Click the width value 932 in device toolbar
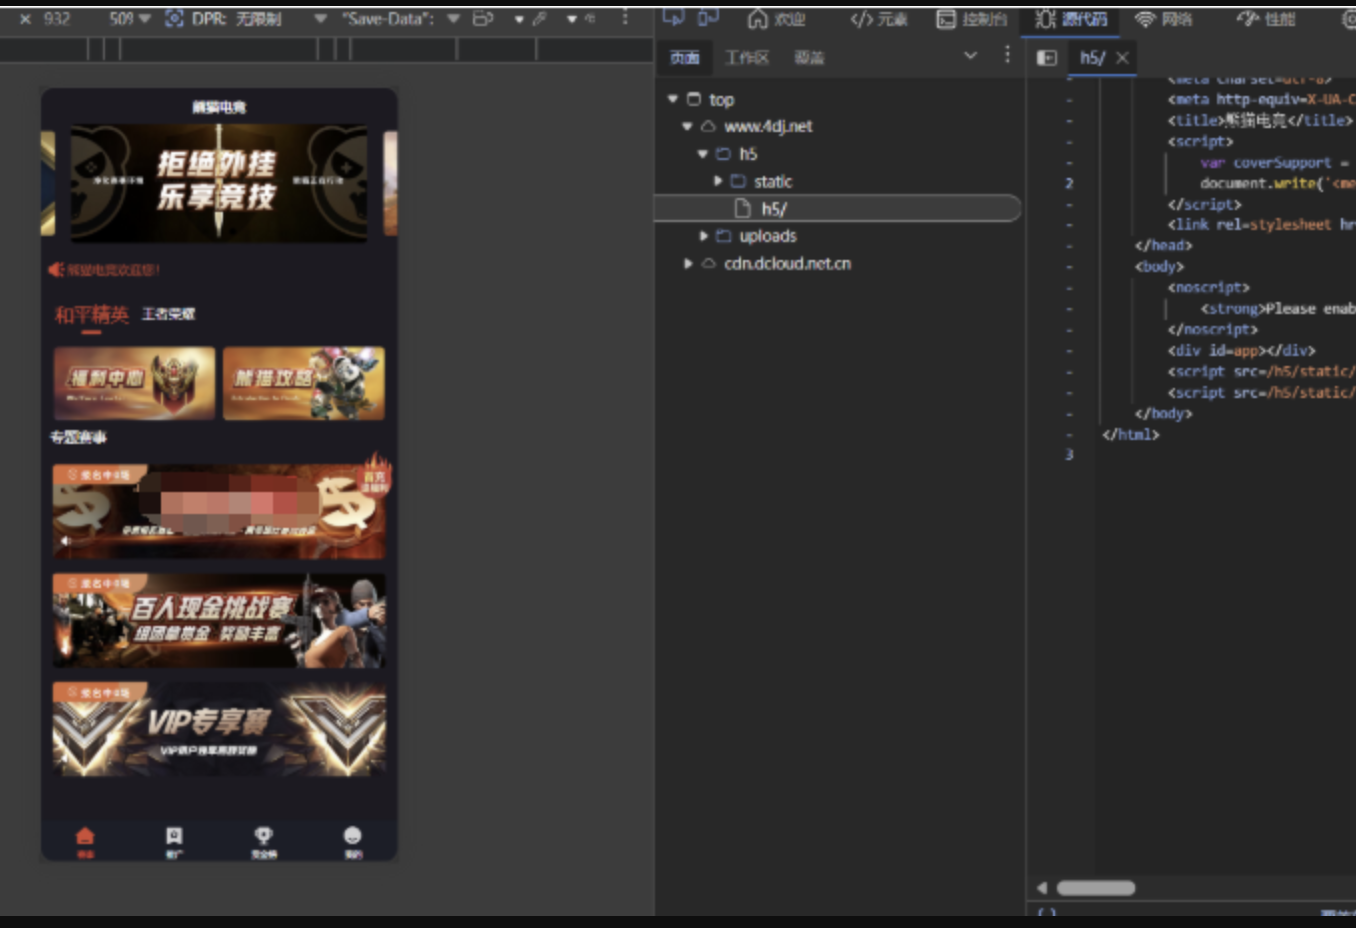This screenshot has height=928, width=1356. coord(57,18)
